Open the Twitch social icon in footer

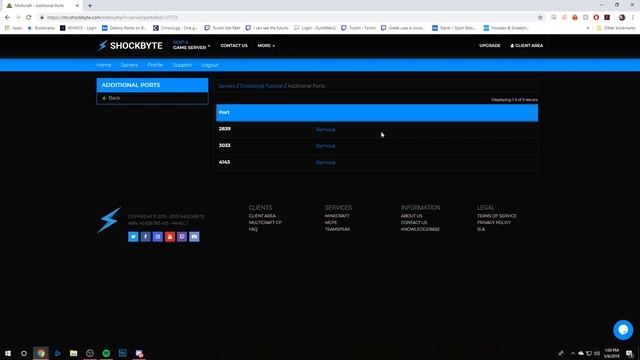click(x=182, y=237)
